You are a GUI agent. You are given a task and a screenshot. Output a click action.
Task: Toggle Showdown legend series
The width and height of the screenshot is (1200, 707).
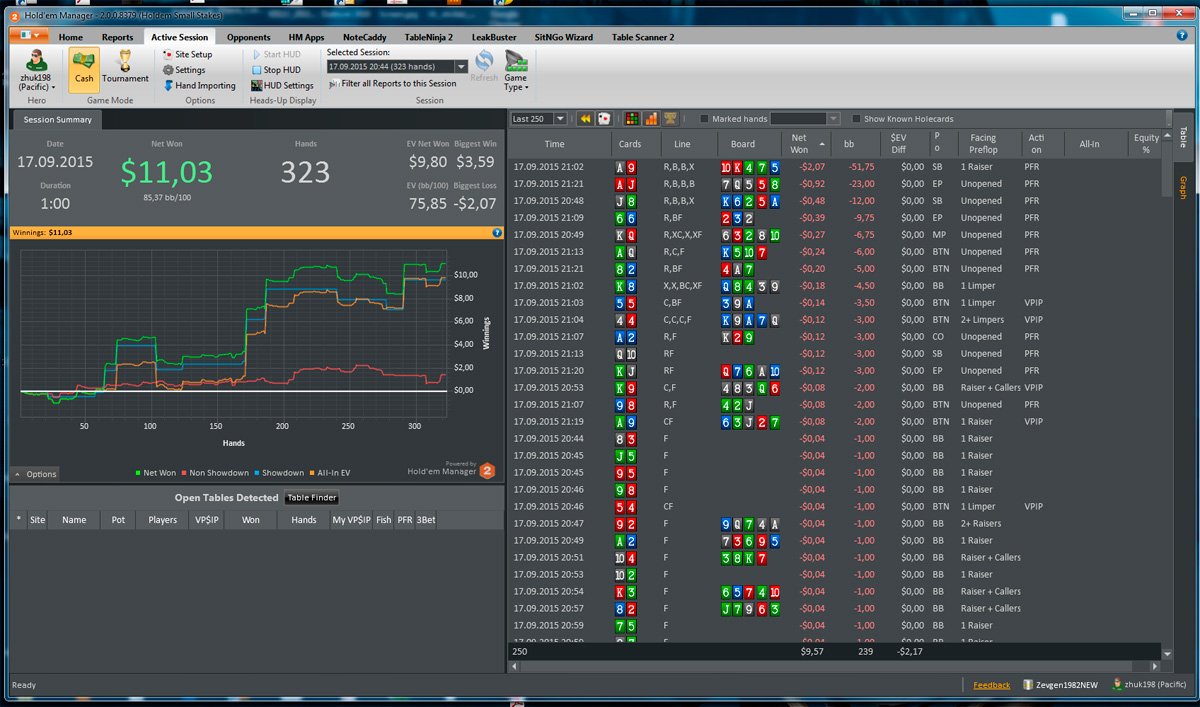(278, 473)
